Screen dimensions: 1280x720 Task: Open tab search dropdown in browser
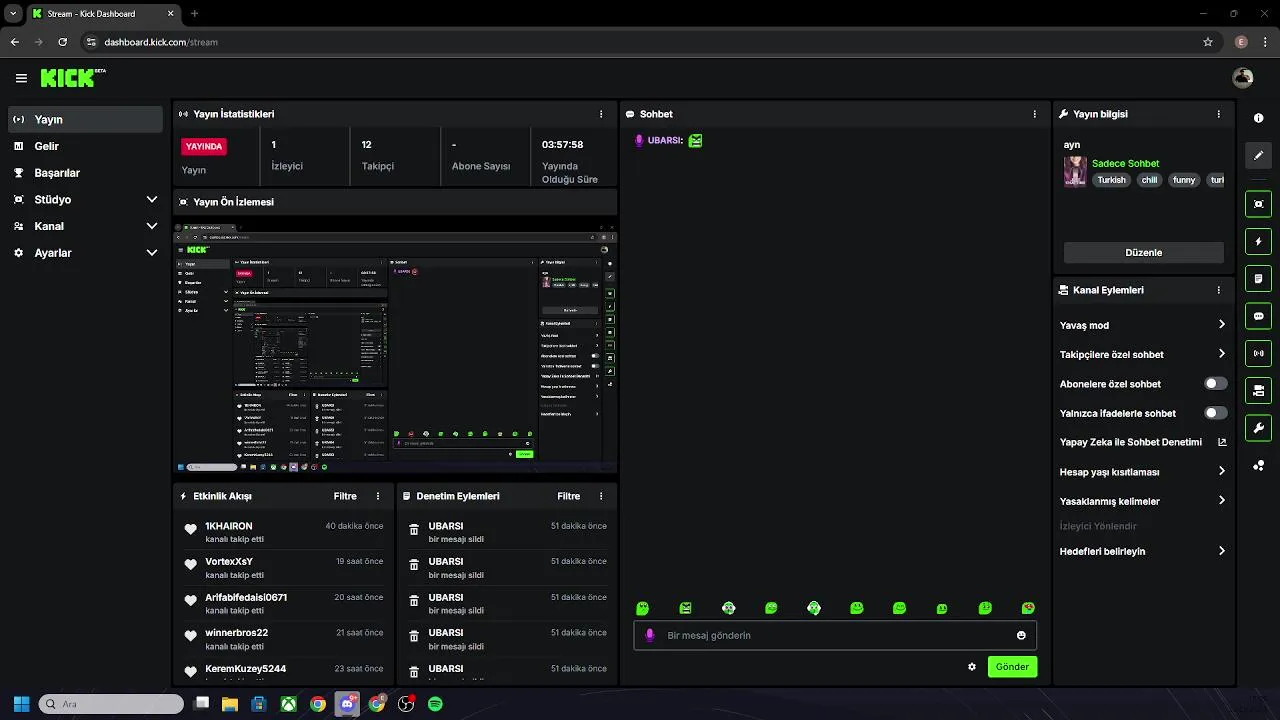[x=13, y=14]
